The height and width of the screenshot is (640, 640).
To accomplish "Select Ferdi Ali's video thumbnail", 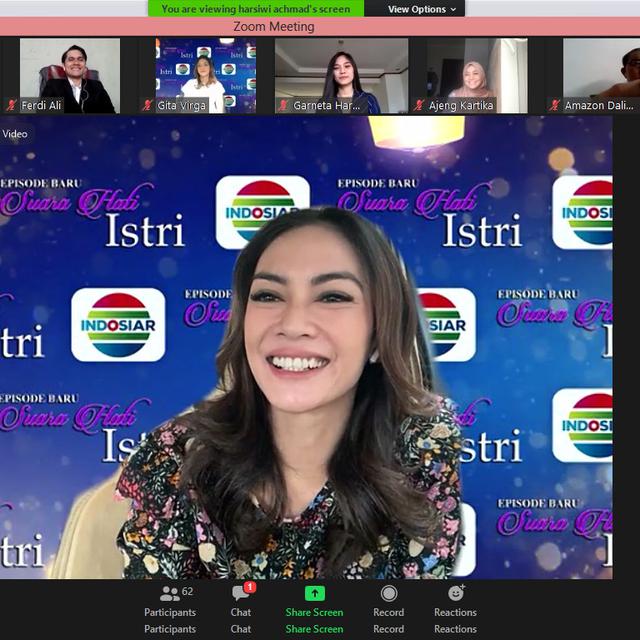I will coord(70,76).
